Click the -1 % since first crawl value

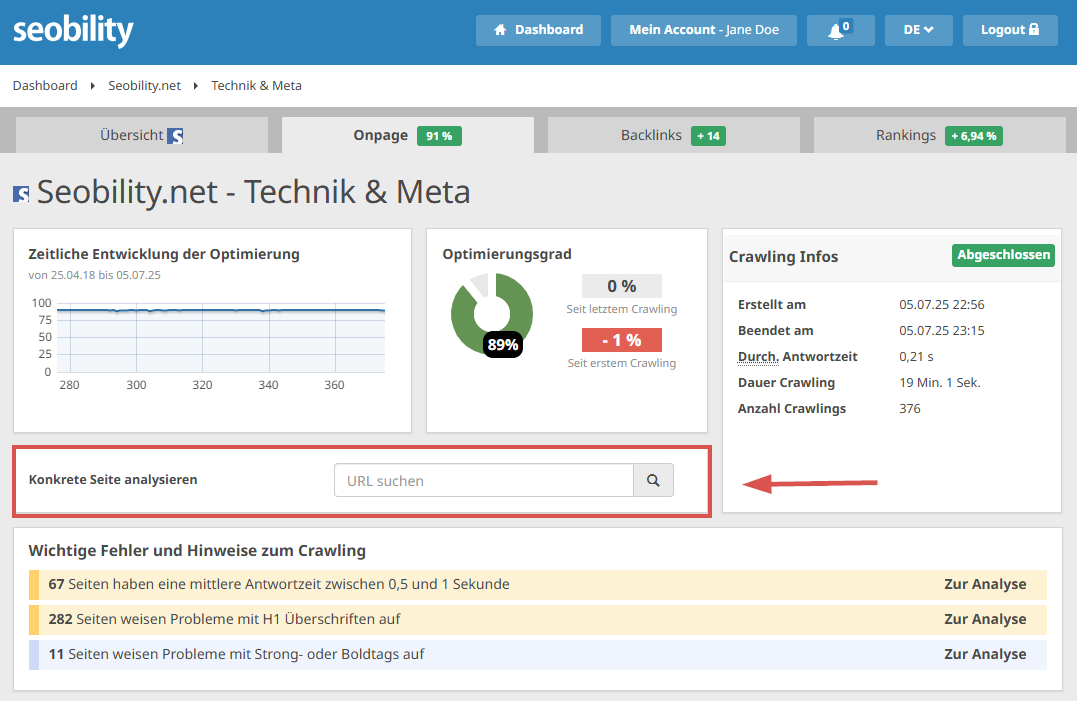(x=622, y=340)
